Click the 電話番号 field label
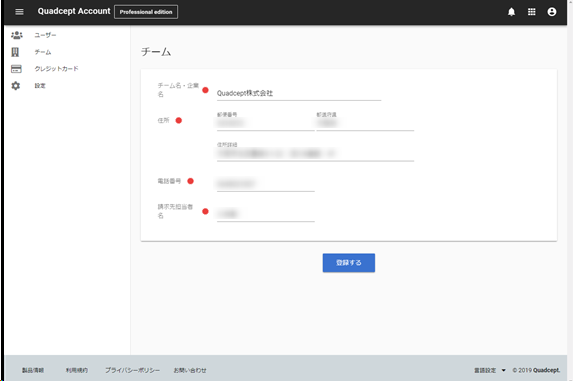 click(169, 181)
